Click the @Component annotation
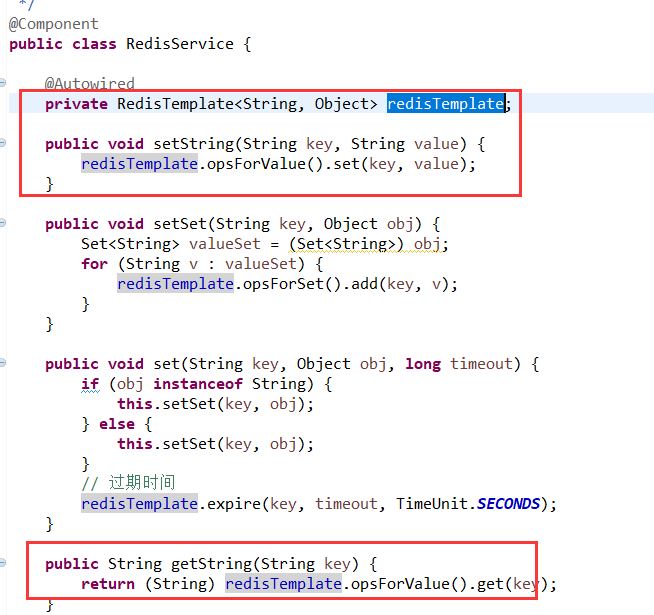Image resolution: width=654 pixels, height=615 pixels. (53, 24)
